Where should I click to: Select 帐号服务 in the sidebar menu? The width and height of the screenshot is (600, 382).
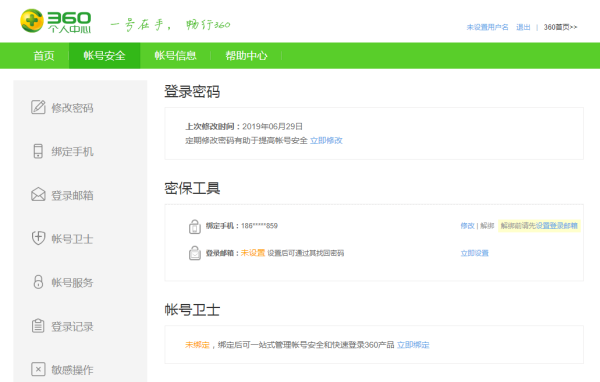click(x=72, y=282)
